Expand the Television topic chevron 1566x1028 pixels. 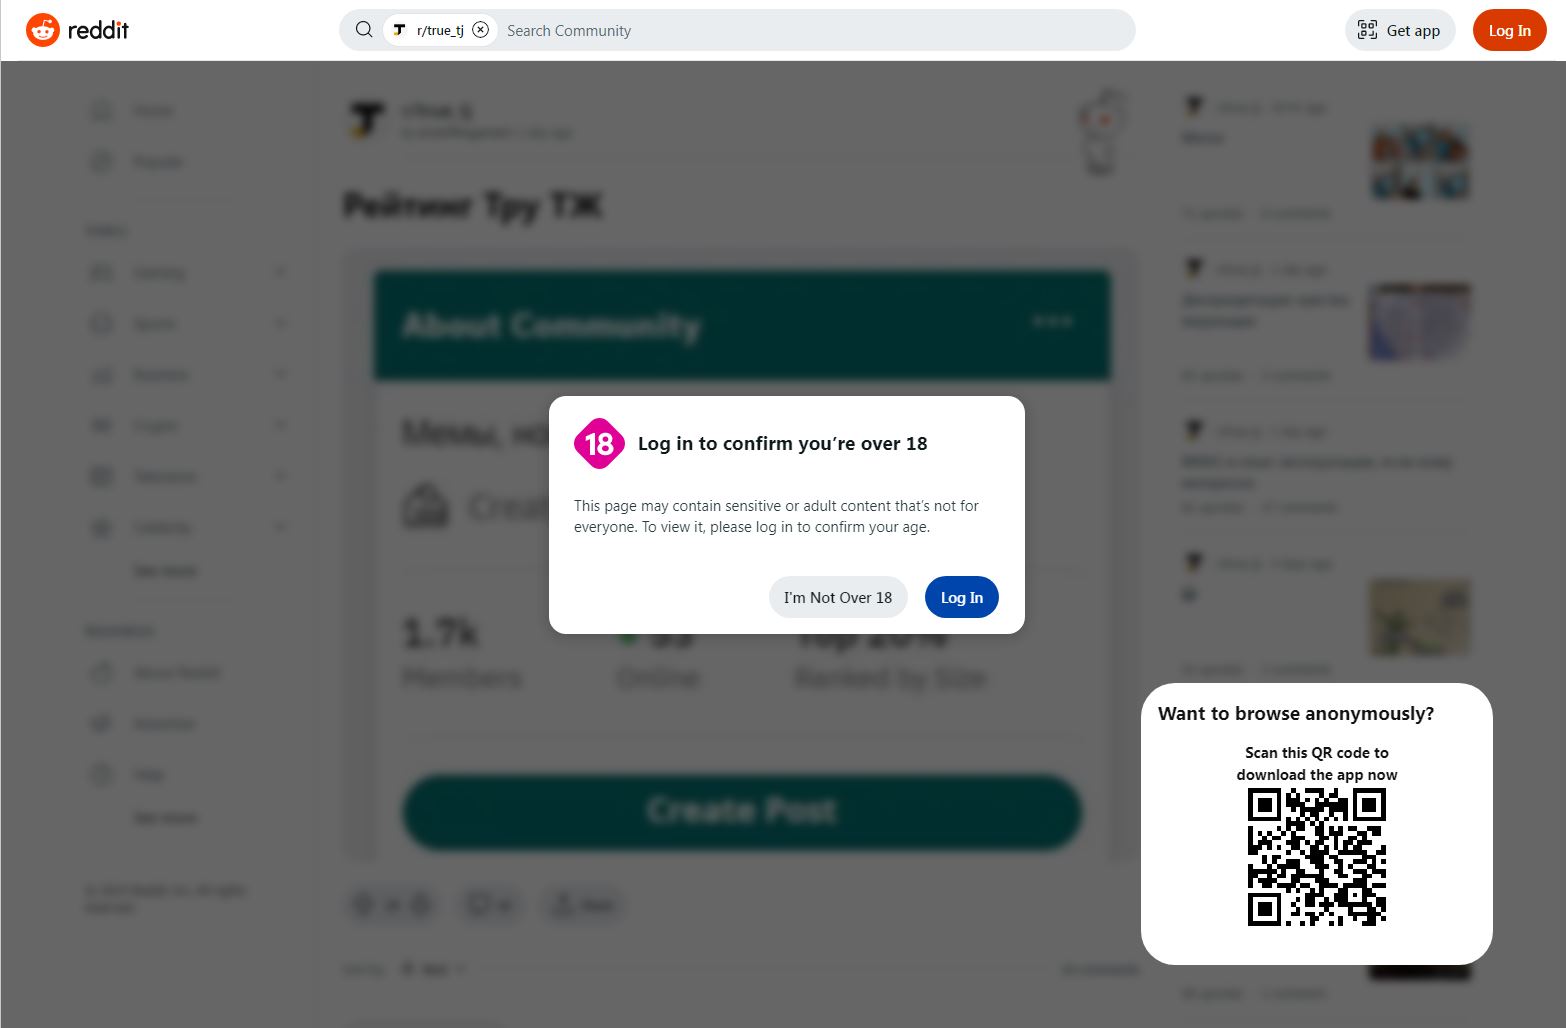[x=280, y=476]
